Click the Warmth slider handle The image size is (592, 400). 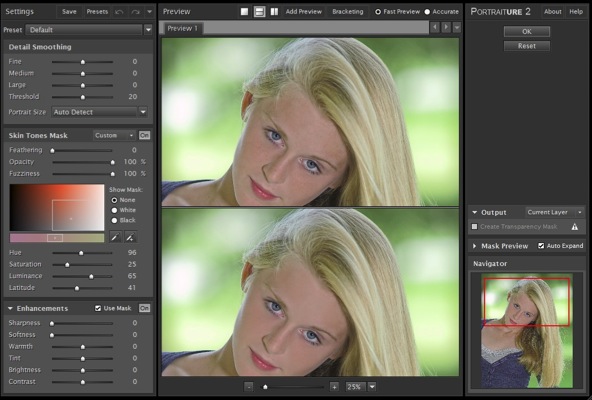point(83,347)
